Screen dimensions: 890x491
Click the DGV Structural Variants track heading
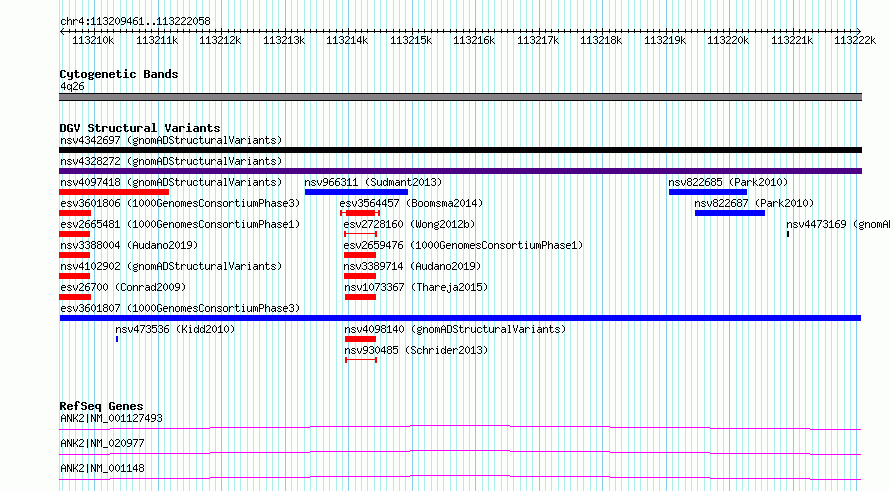pyautogui.click(x=140, y=128)
